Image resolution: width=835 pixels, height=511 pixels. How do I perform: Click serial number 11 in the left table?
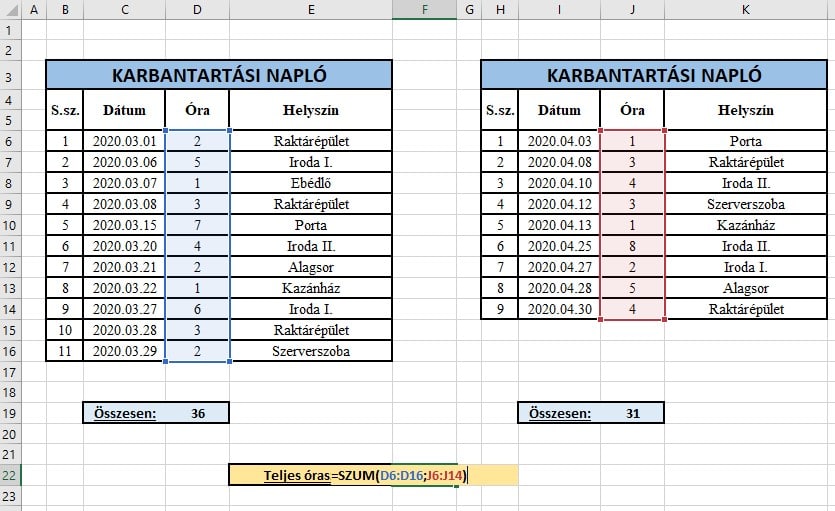click(65, 351)
